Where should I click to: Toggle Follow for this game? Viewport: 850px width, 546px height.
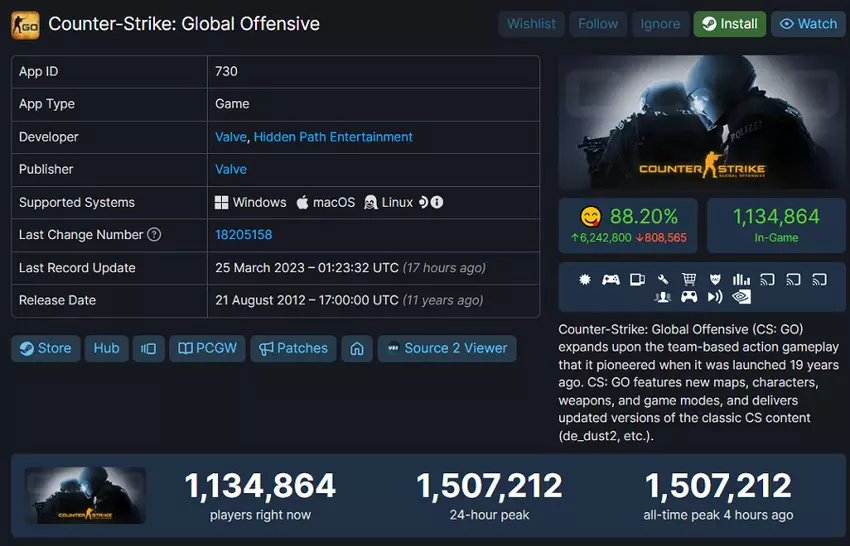pyautogui.click(x=598, y=24)
